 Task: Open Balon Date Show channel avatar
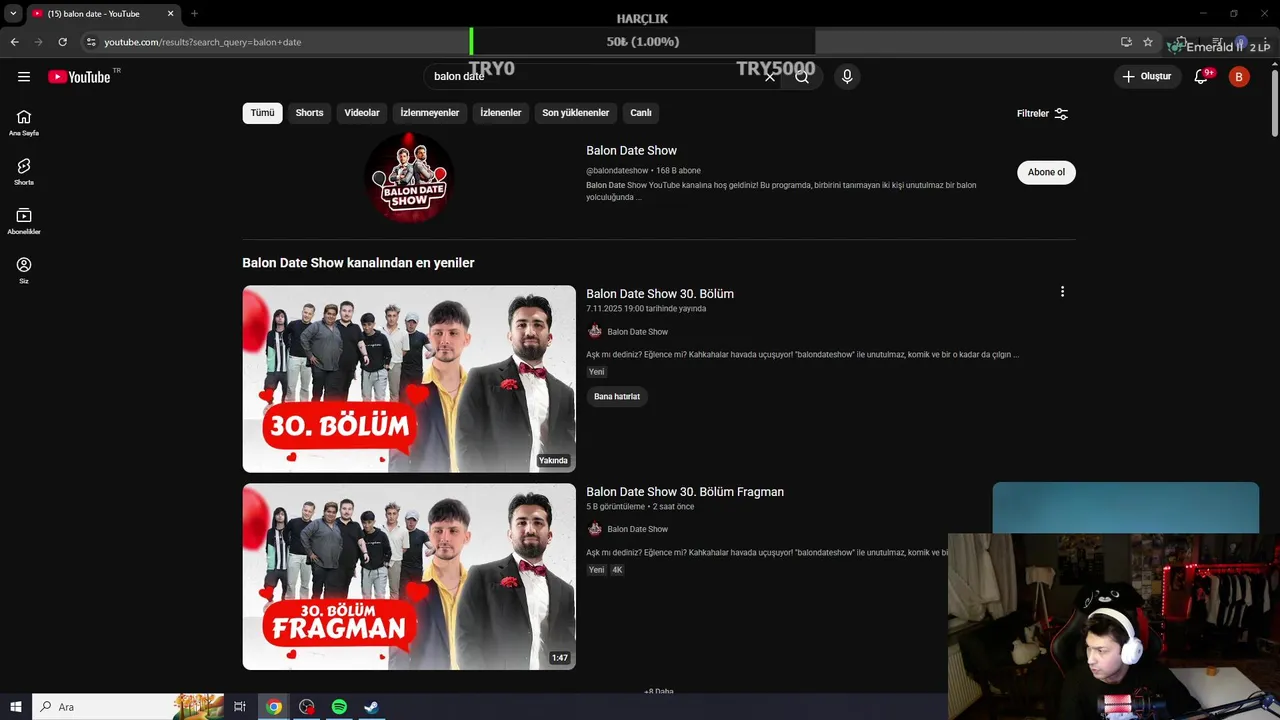(x=409, y=178)
